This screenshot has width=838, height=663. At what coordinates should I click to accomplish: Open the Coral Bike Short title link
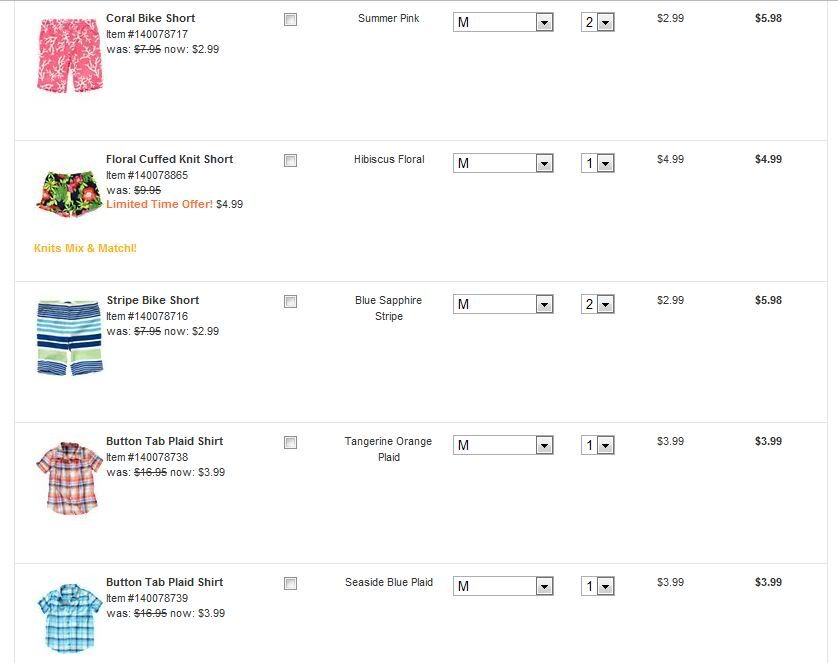coord(150,18)
